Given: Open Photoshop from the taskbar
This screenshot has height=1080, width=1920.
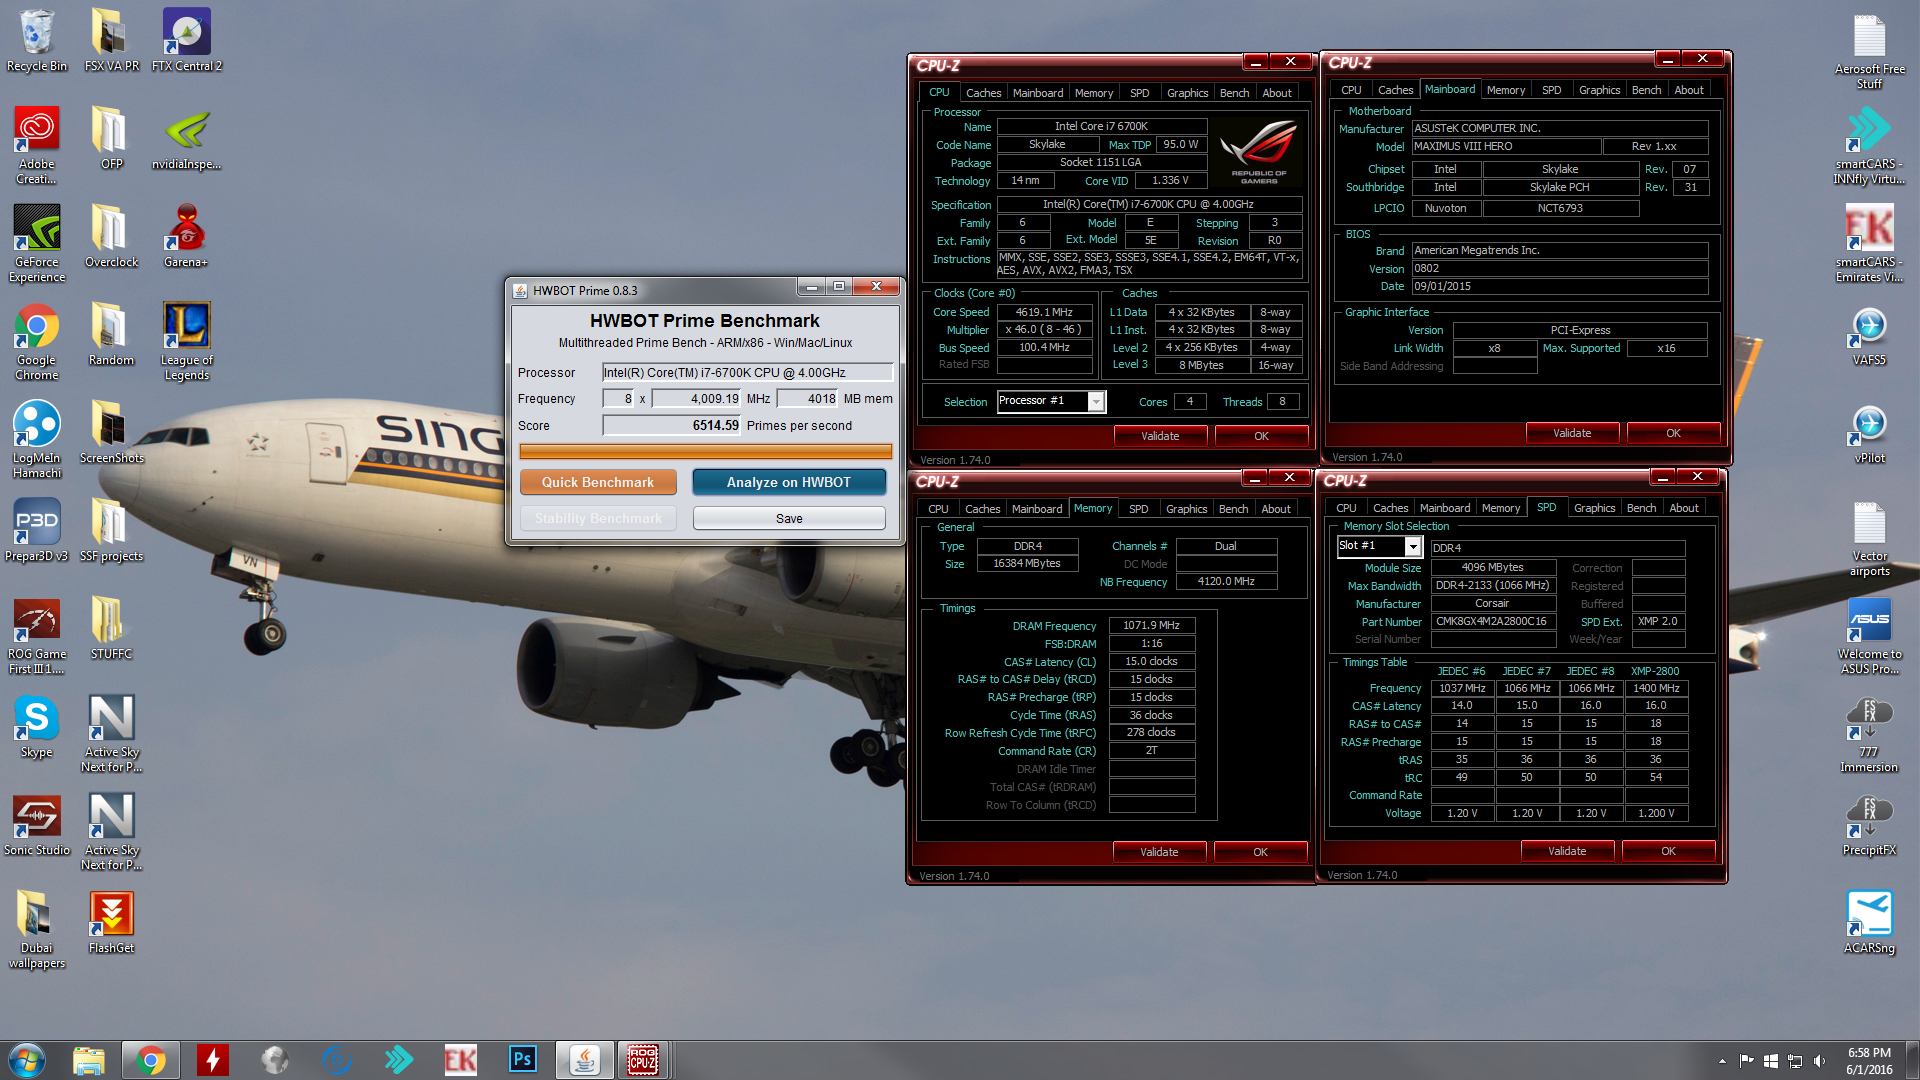Looking at the screenshot, I should 522,1060.
